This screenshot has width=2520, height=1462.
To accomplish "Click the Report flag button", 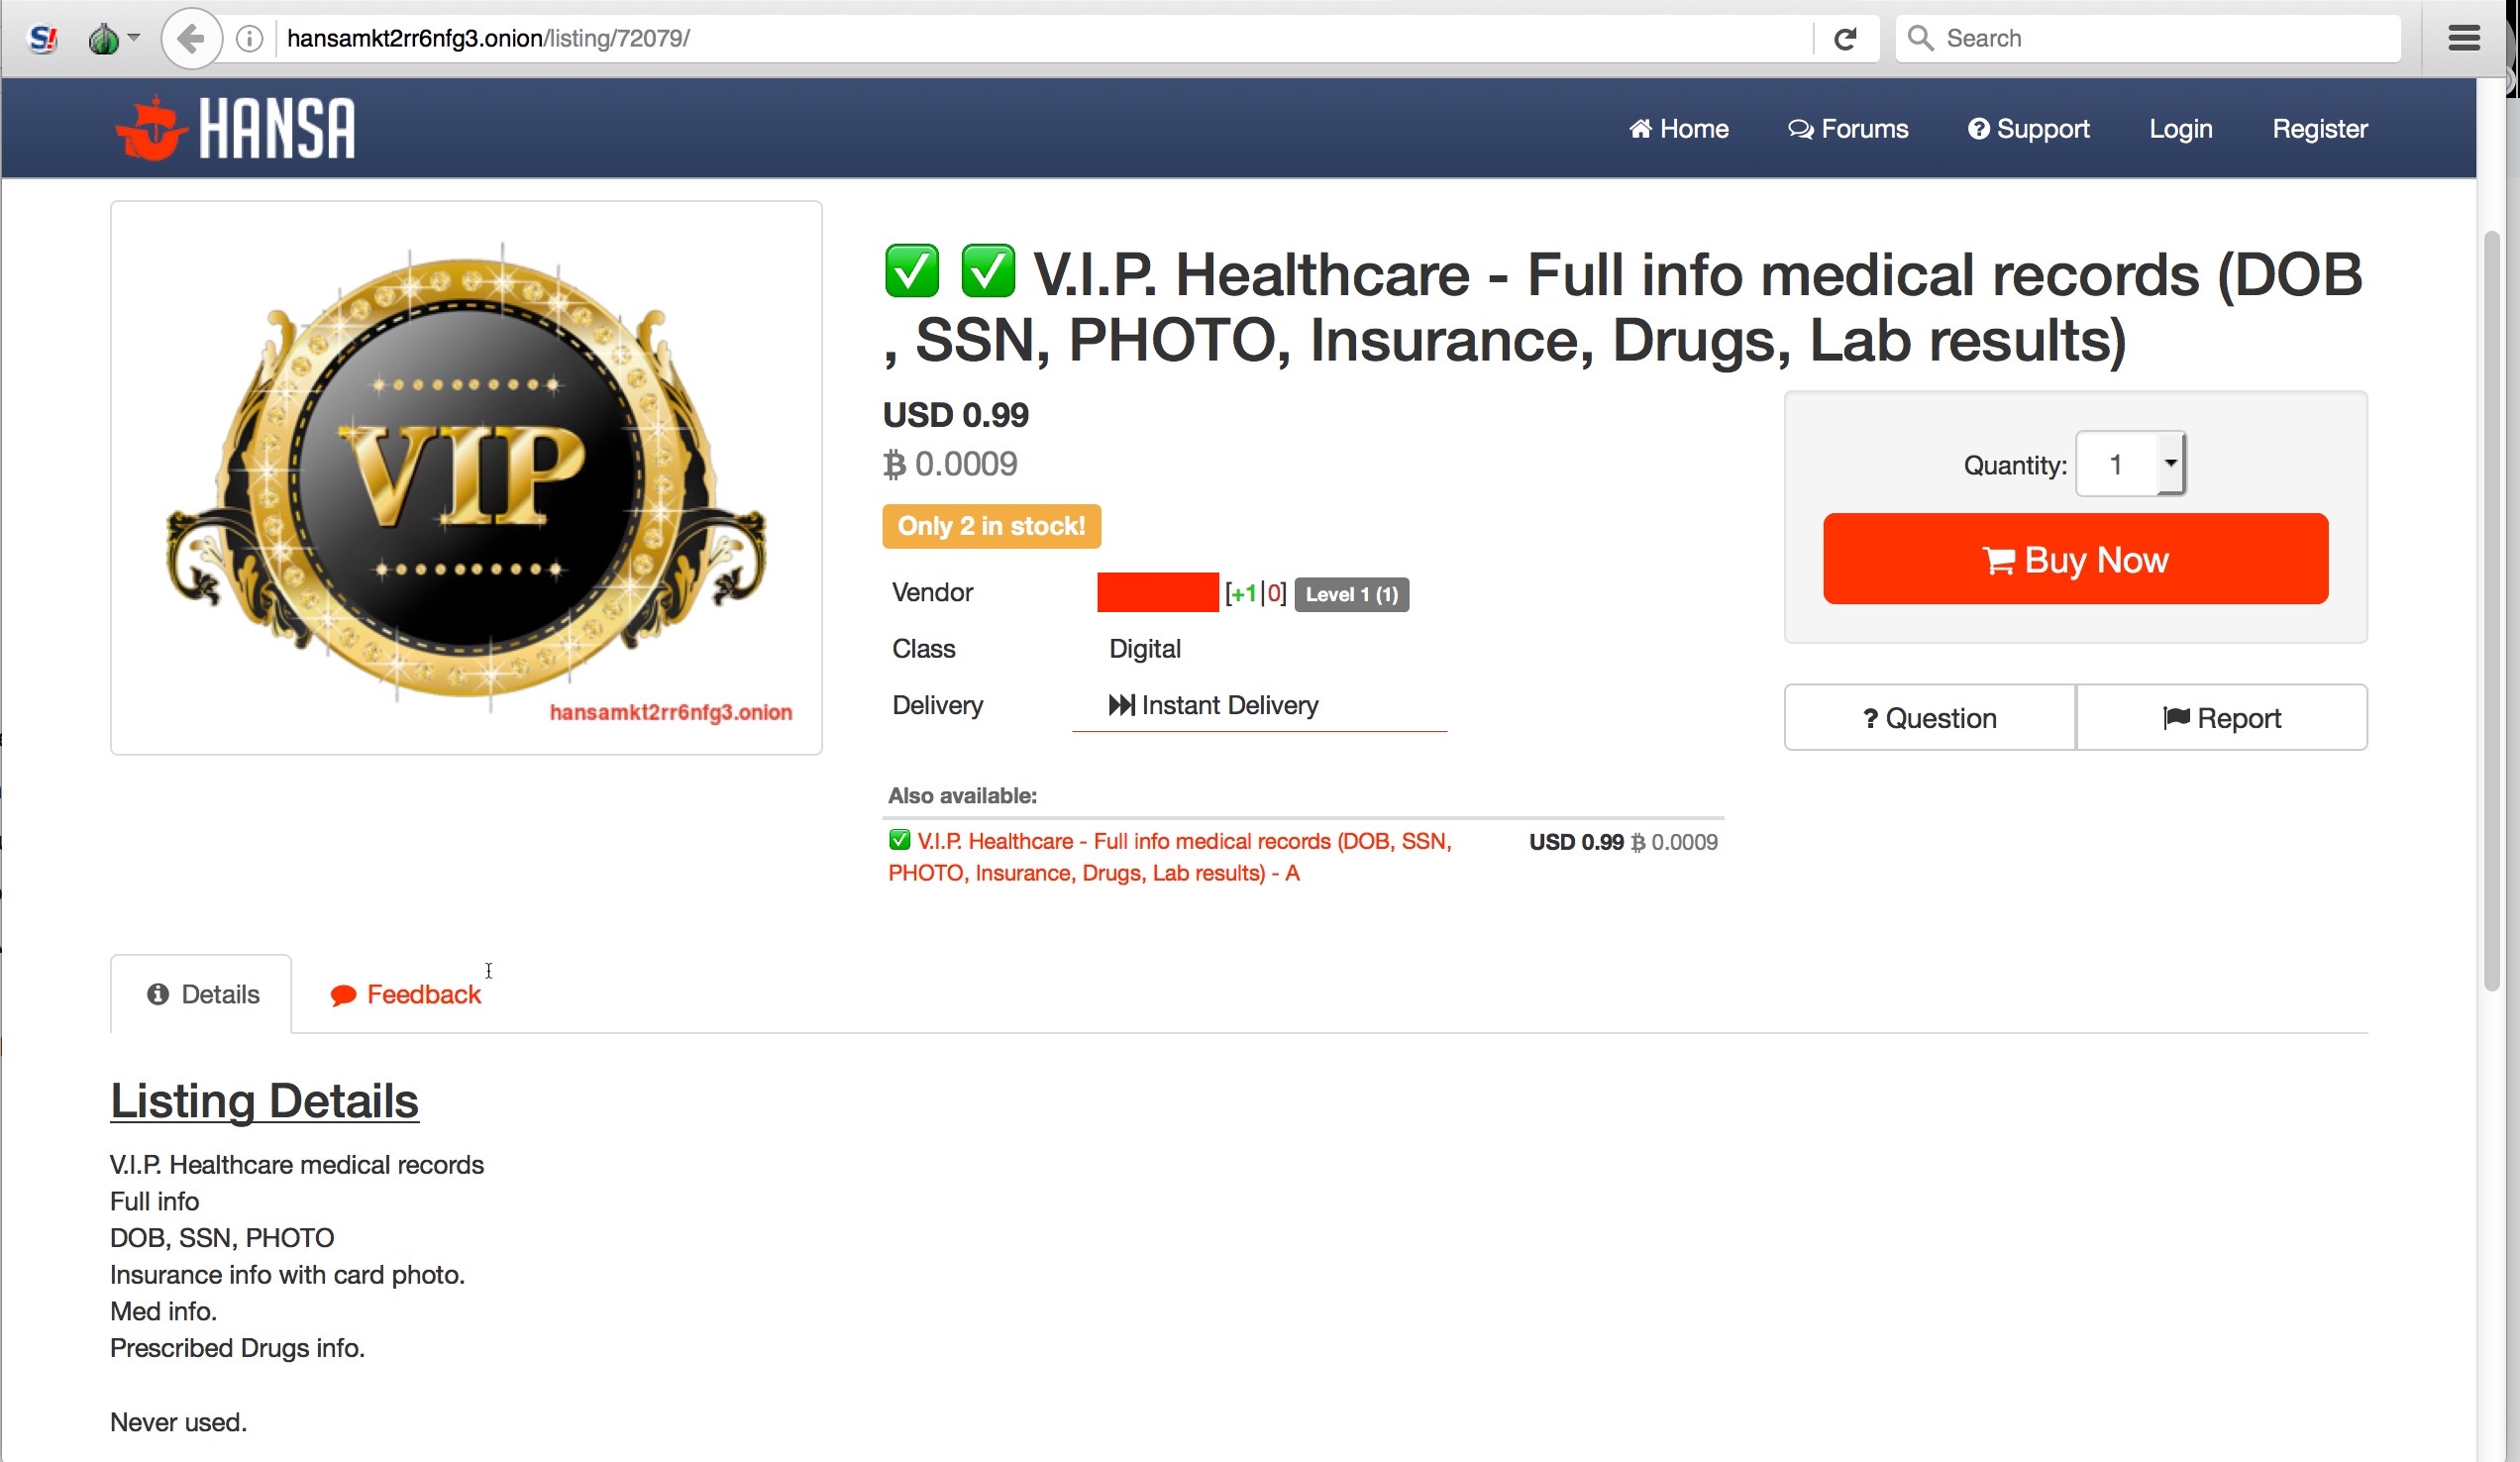I will (2221, 717).
